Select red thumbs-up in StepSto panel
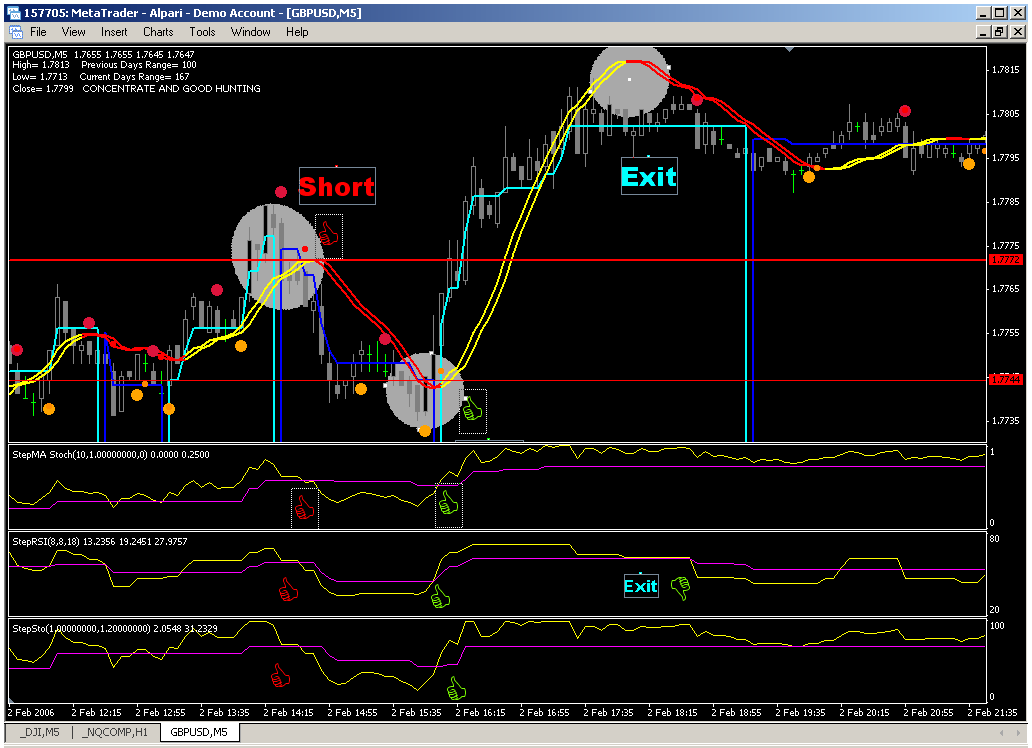 (x=281, y=676)
